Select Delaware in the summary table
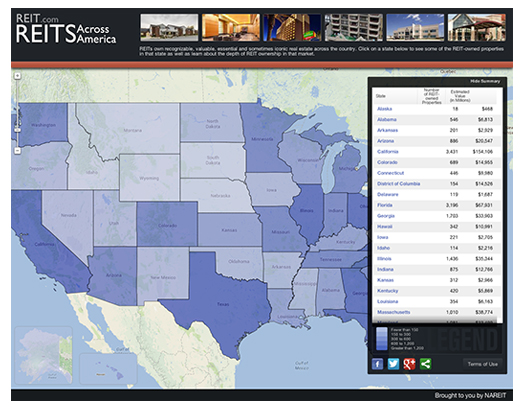The height and width of the screenshot is (410, 525). [388, 194]
